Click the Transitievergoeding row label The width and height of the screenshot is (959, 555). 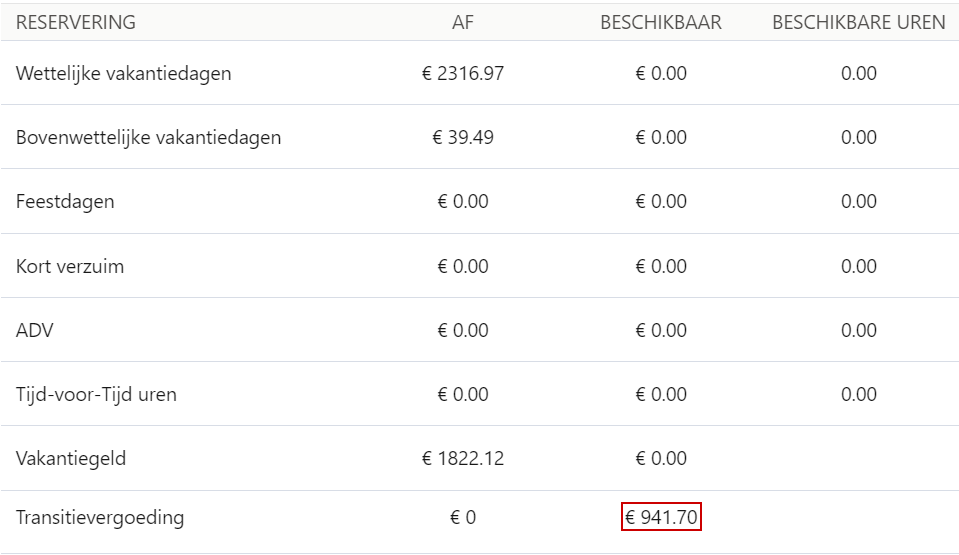tap(100, 517)
